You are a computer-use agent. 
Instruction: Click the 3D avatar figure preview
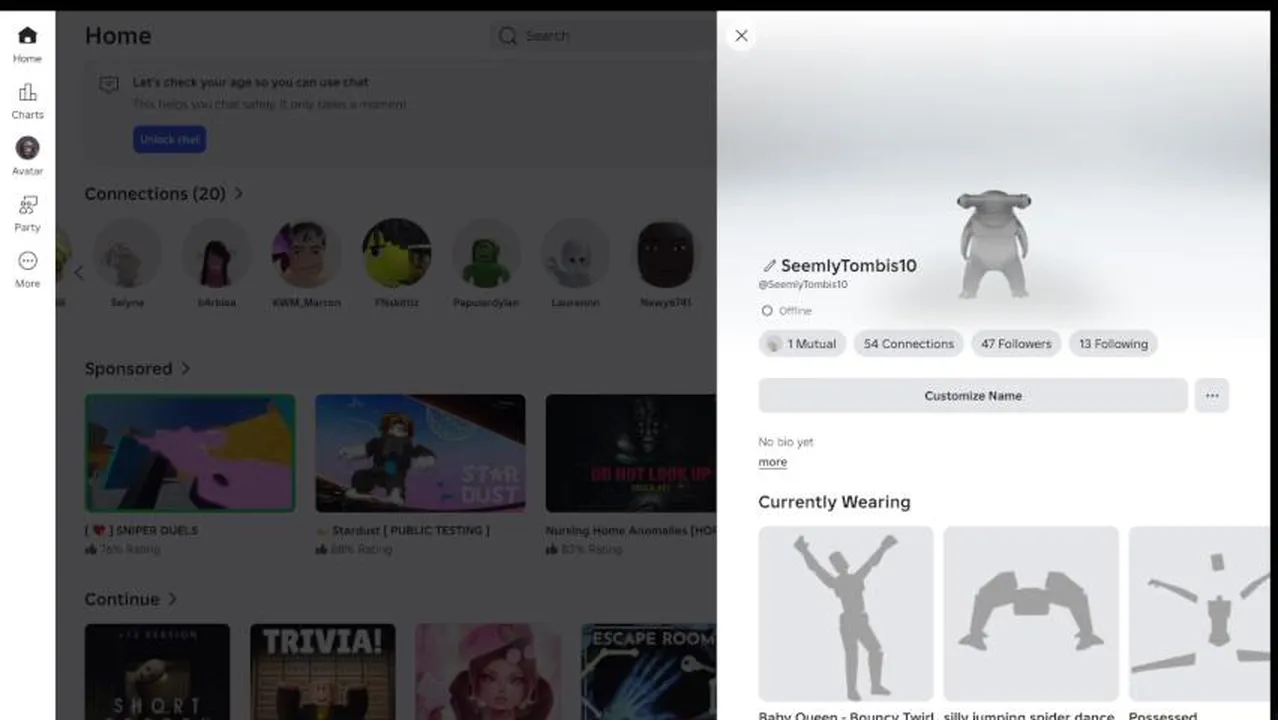pos(993,244)
